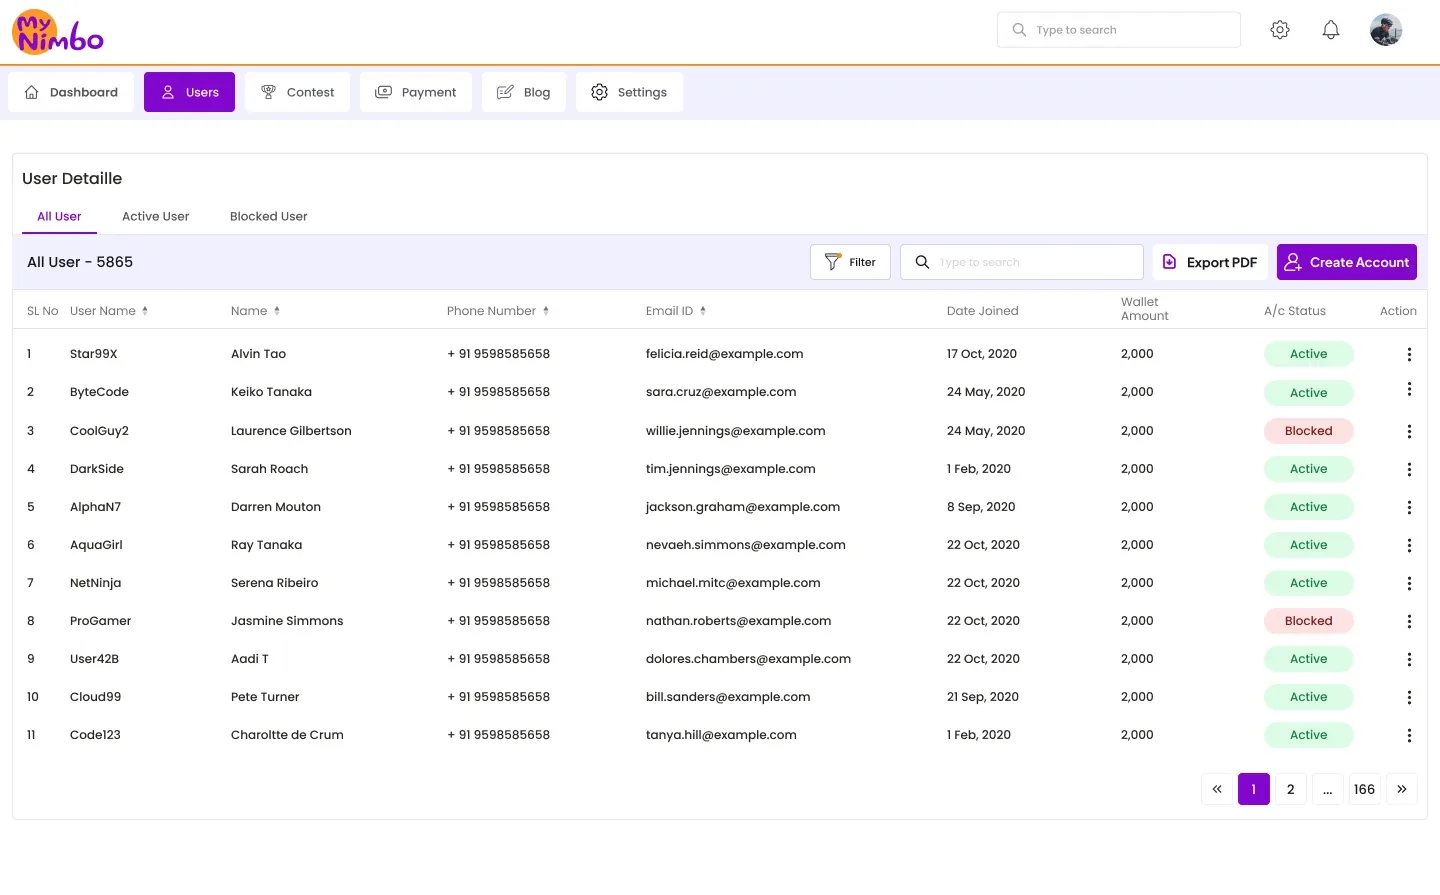Go to the Dashboard section

pyautogui.click(x=71, y=92)
